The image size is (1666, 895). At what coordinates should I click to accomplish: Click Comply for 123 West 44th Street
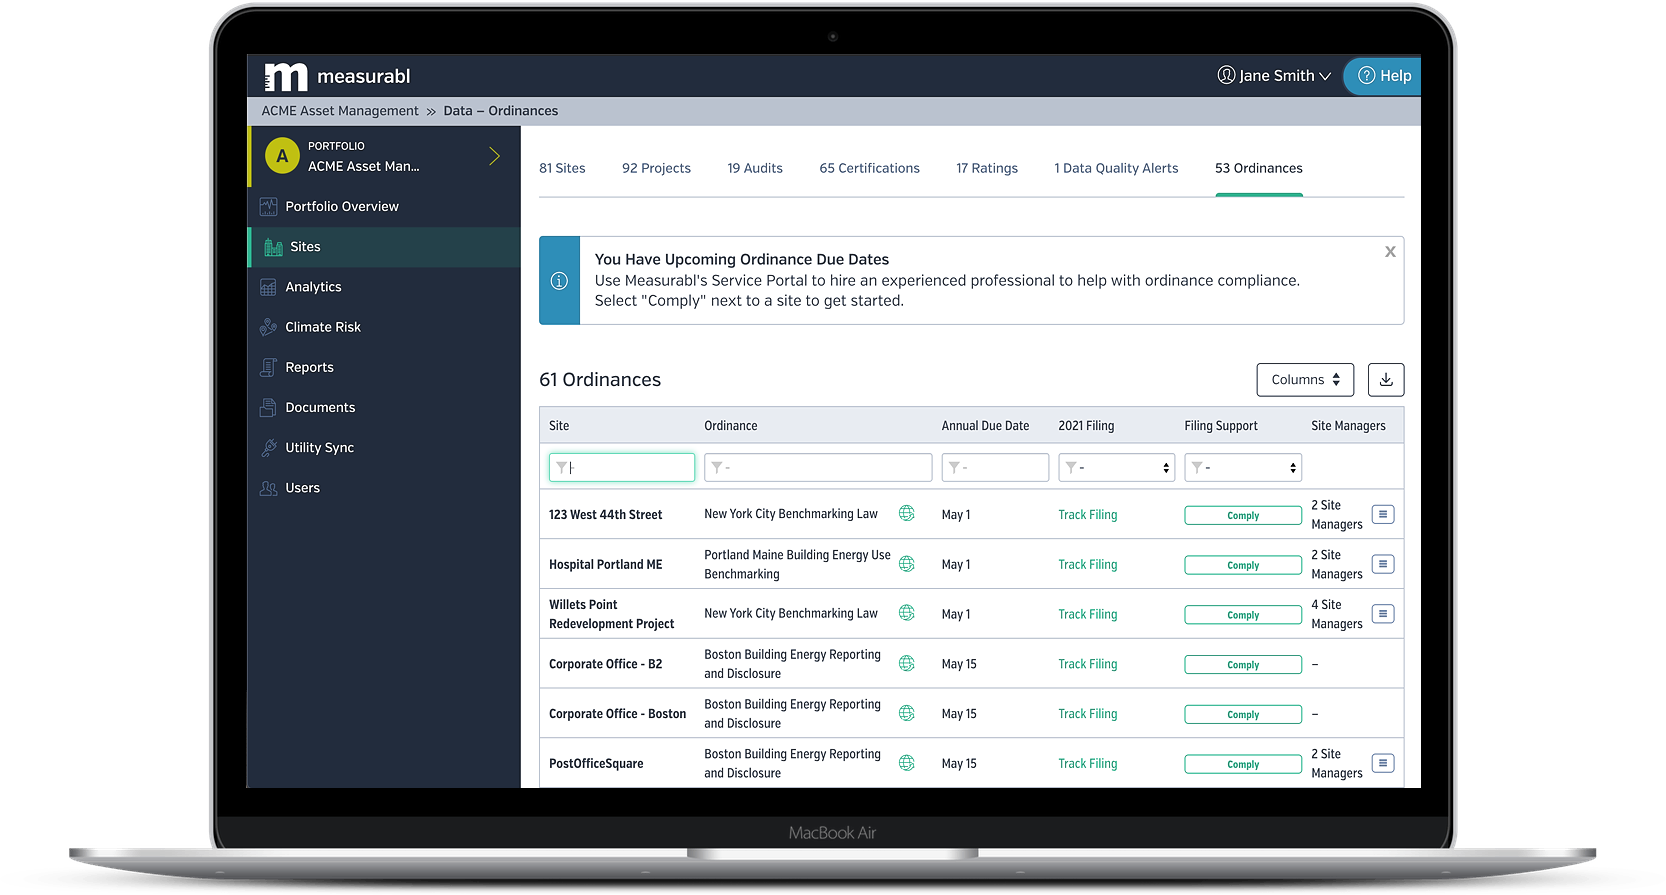click(x=1243, y=516)
